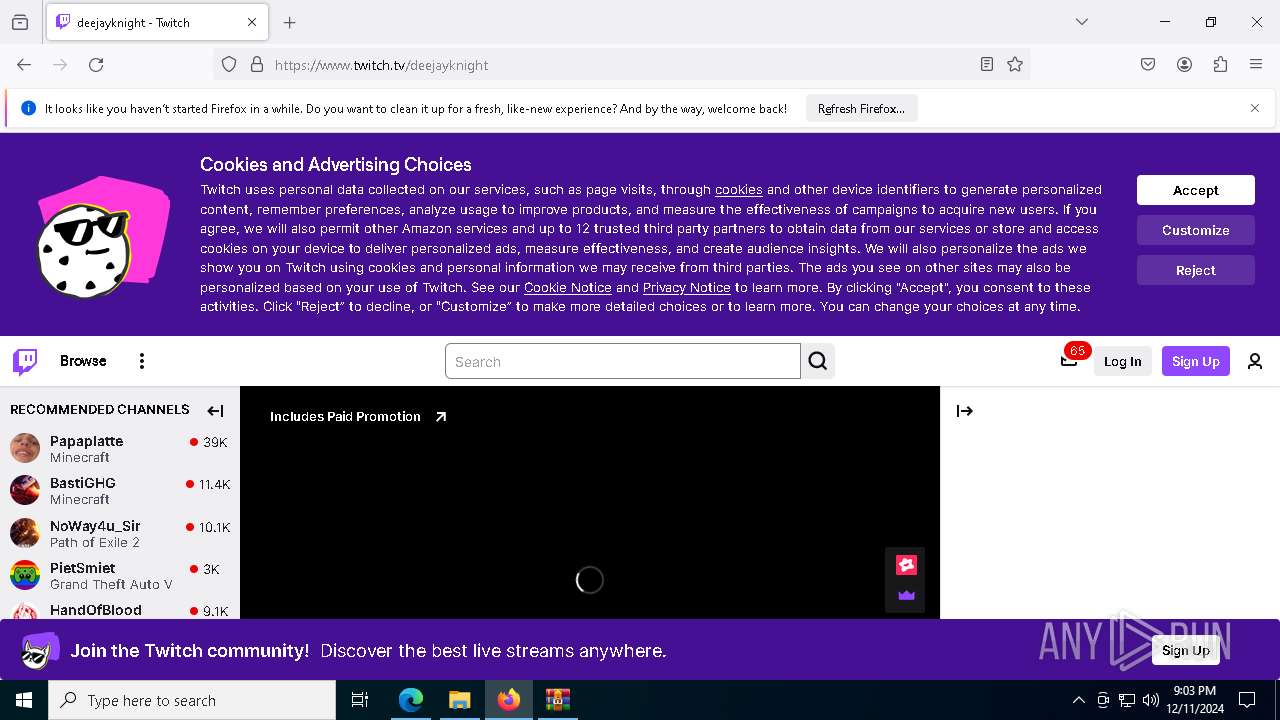Open Papaplatte channel avatar
Viewport: 1280px width, 720px height.
coord(25,448)
